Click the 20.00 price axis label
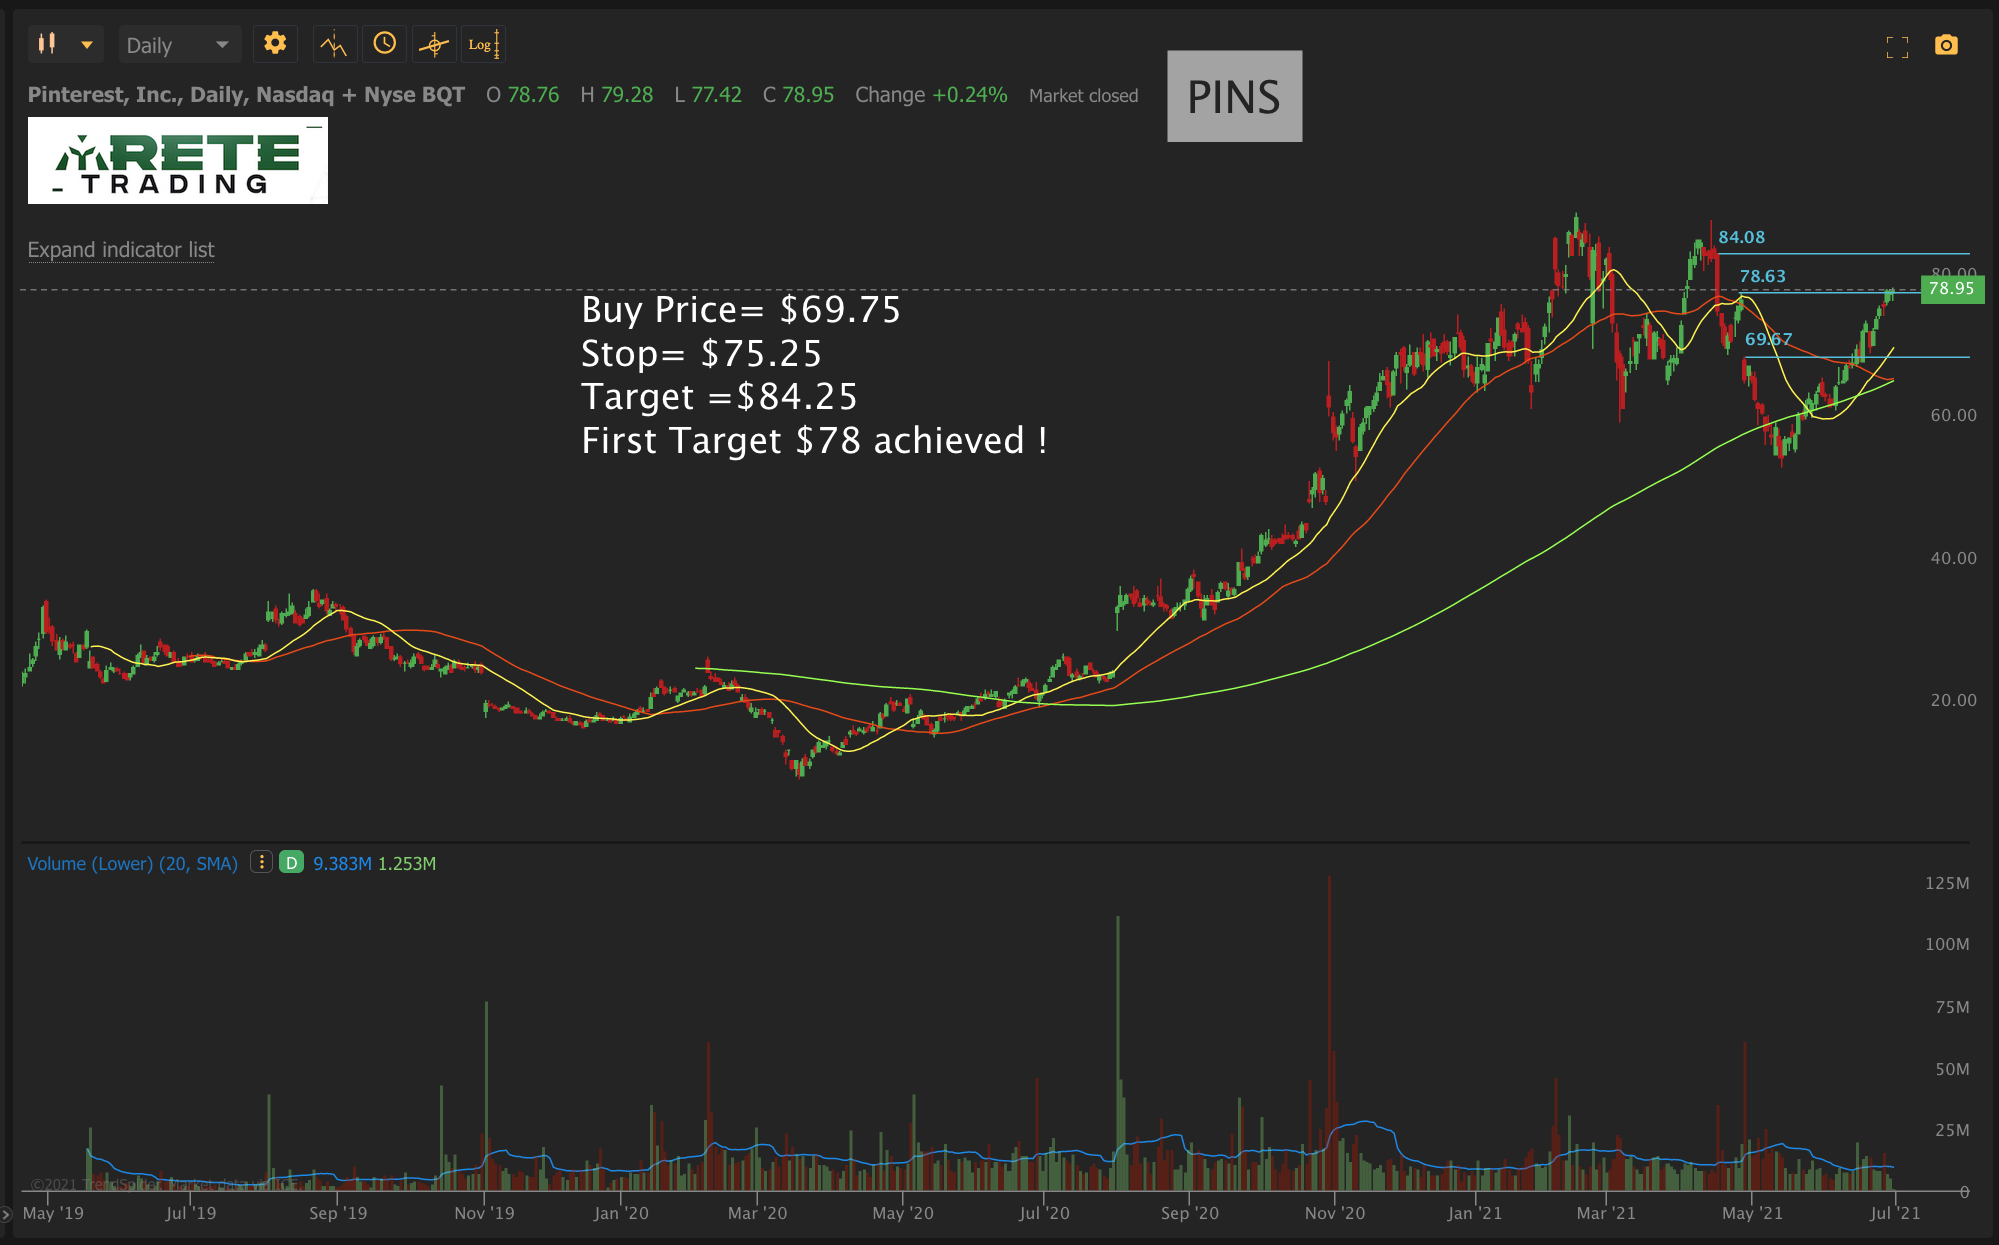Screen dimensions: 1999x1245 [x=1953, y=700]
